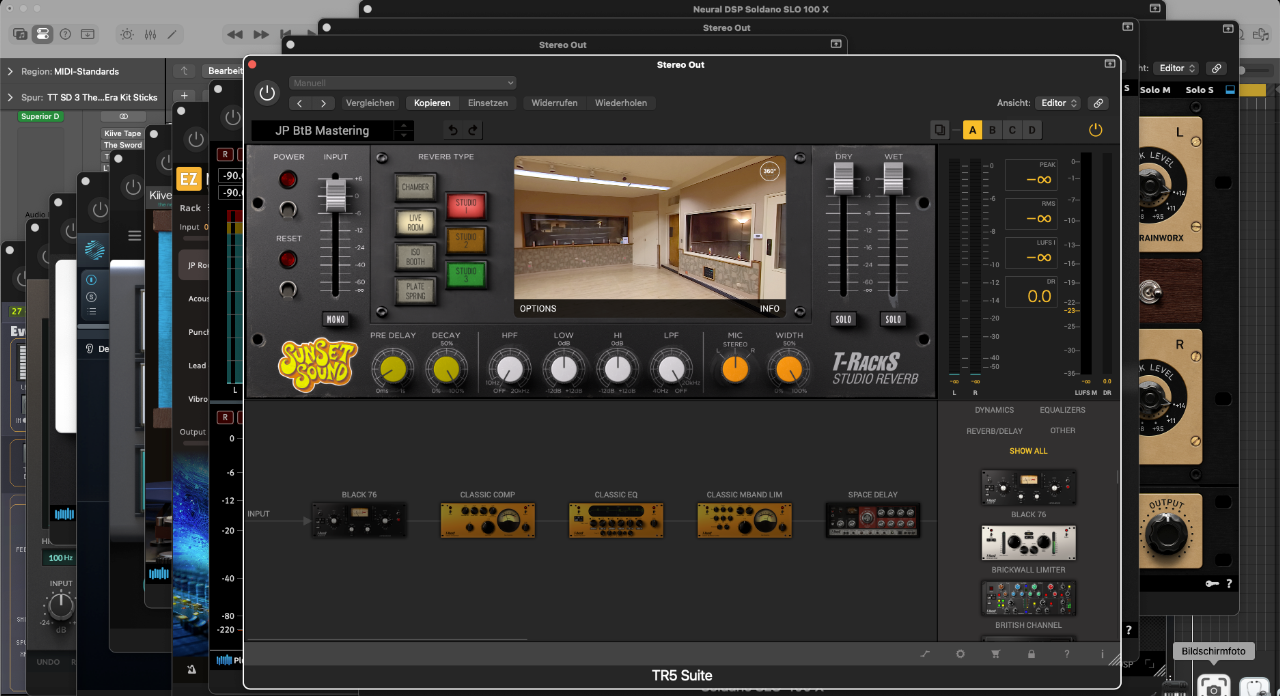
Task: Toggle SOLO under the WET fader
Action: (x=893, y=320)
